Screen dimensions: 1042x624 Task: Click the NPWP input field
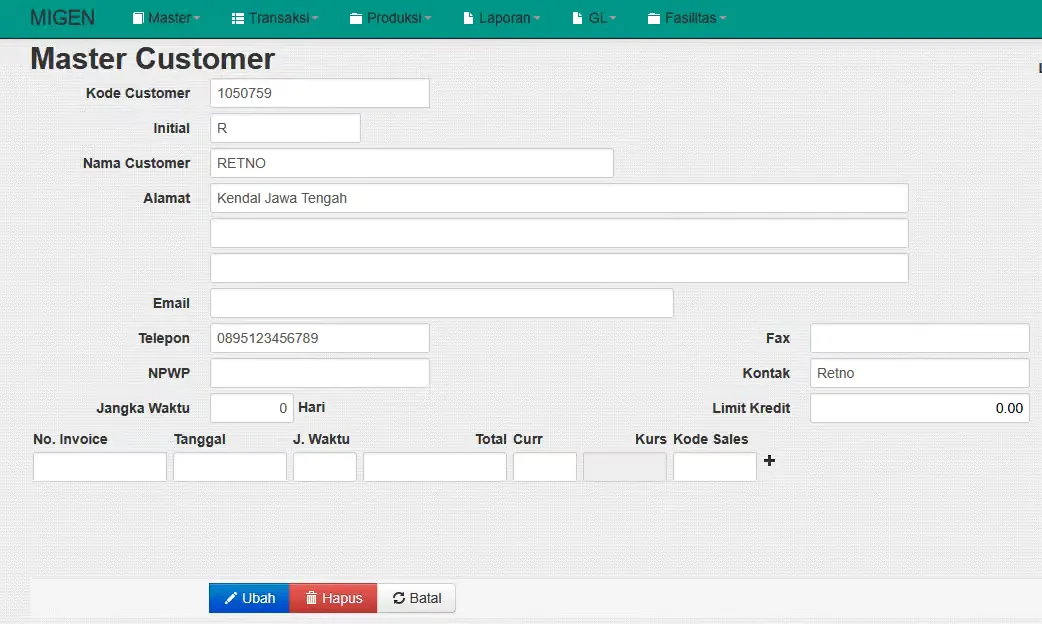click(x=320, y=373)
